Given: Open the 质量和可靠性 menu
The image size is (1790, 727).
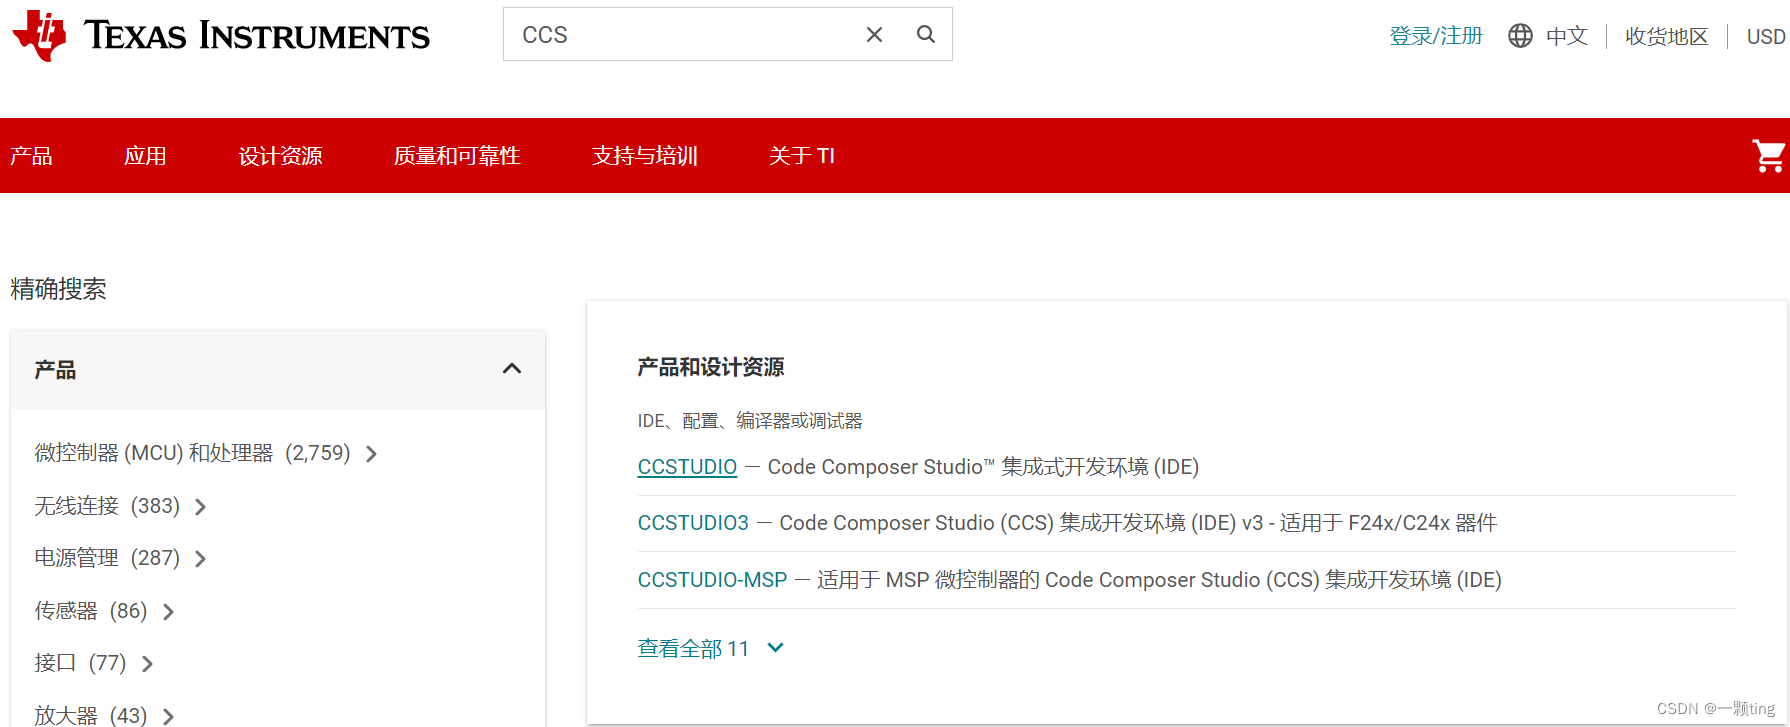Looking at the screenshot, I should pyautogui.click(x=457, y=156).
